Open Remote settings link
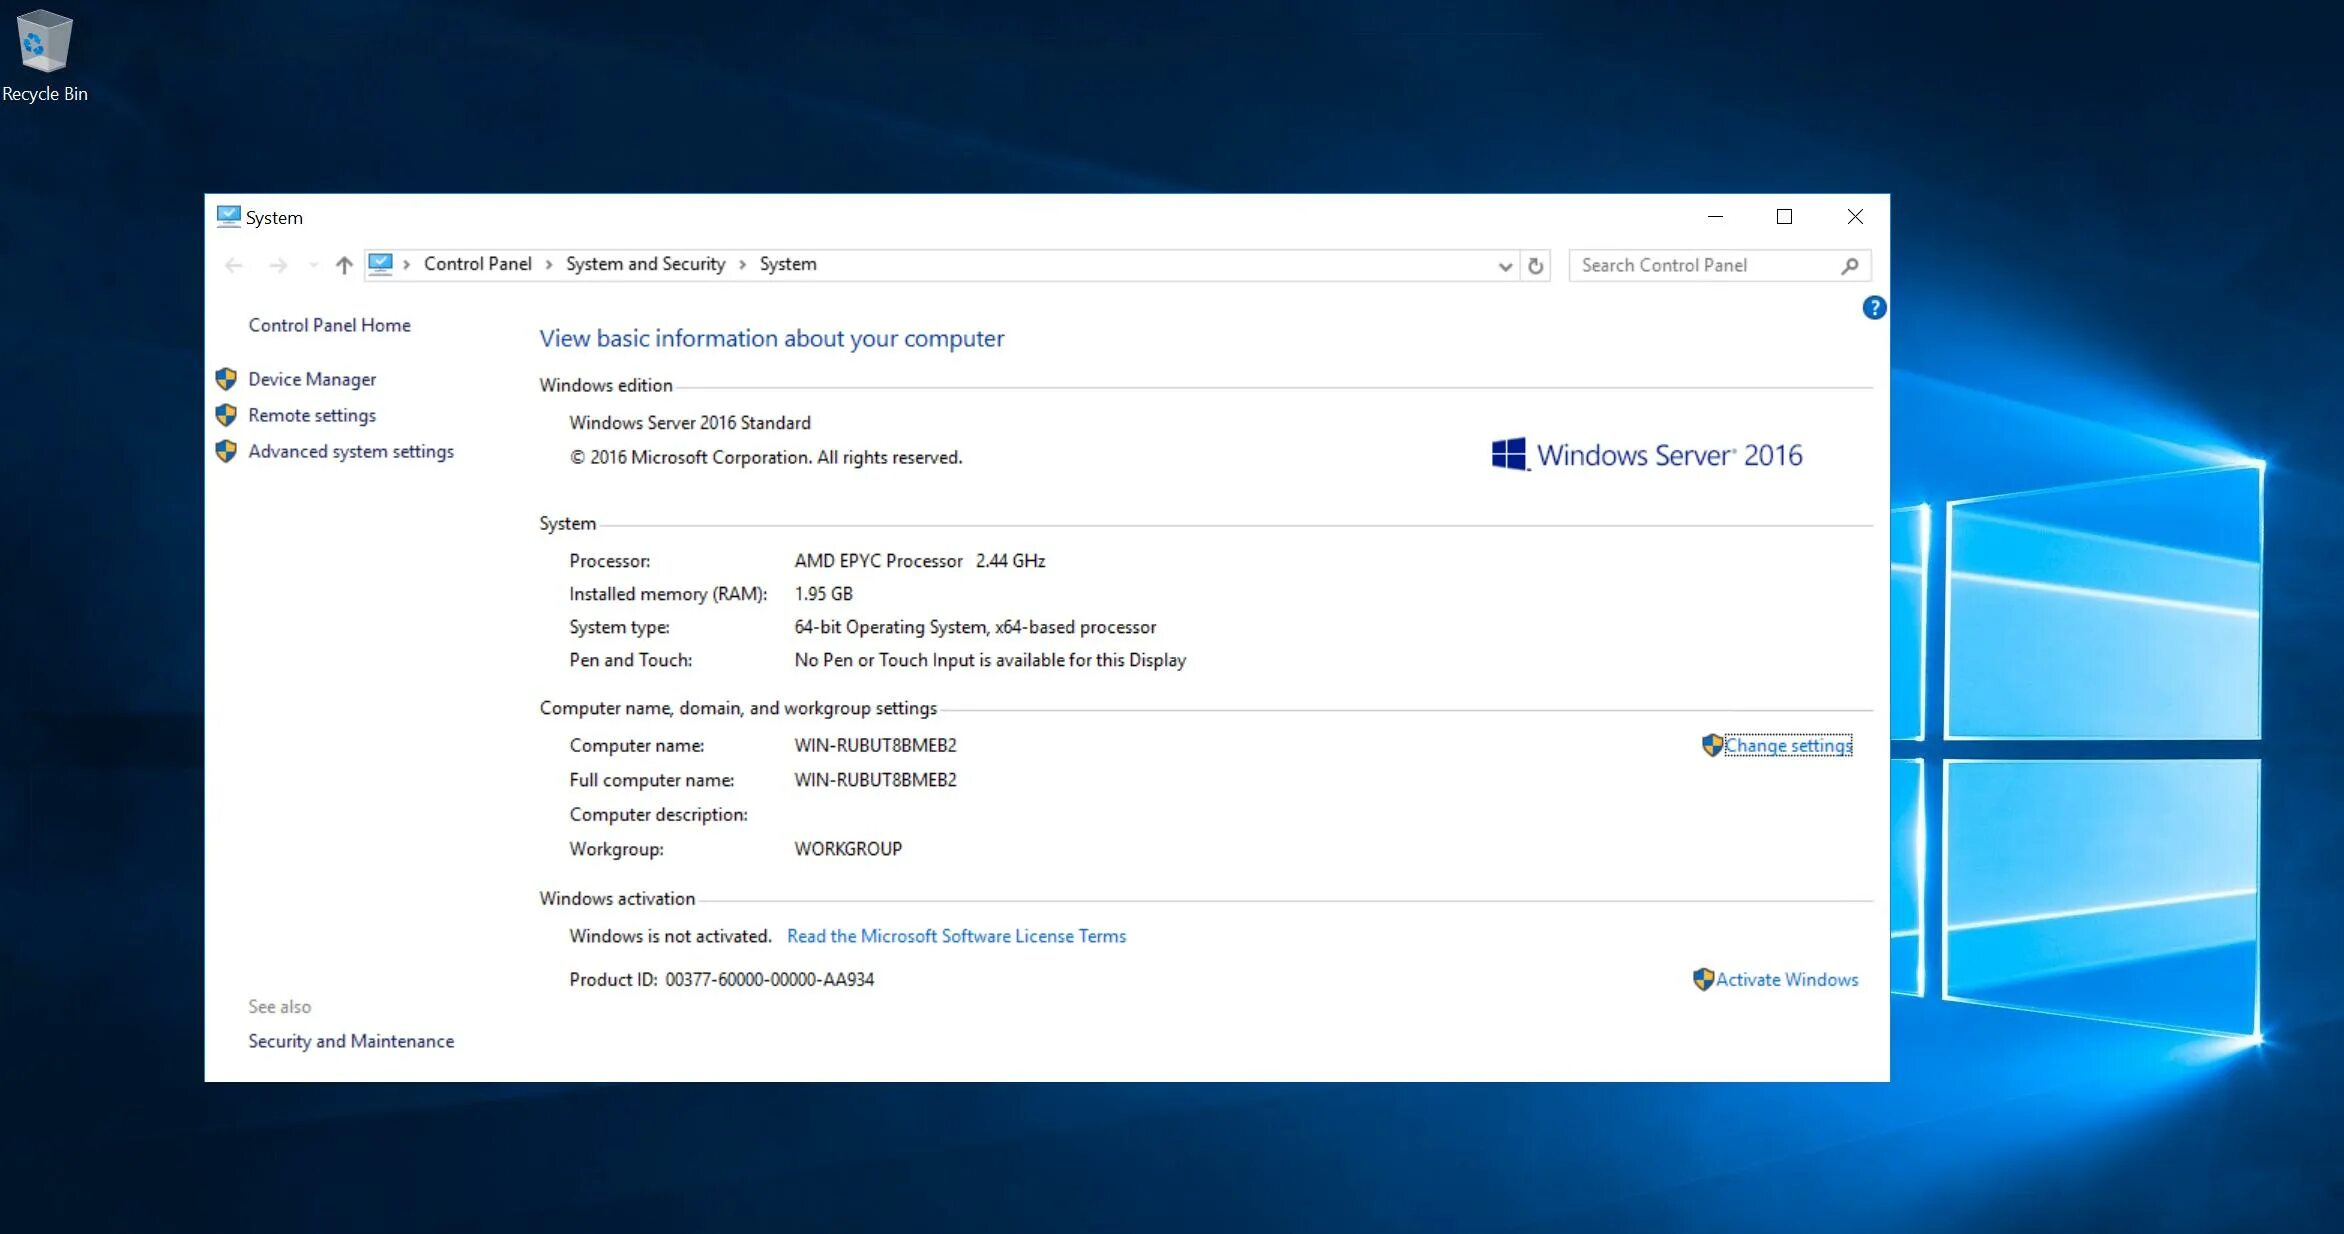Screen dimensions: 2344x1234 [x=312, y=415]
